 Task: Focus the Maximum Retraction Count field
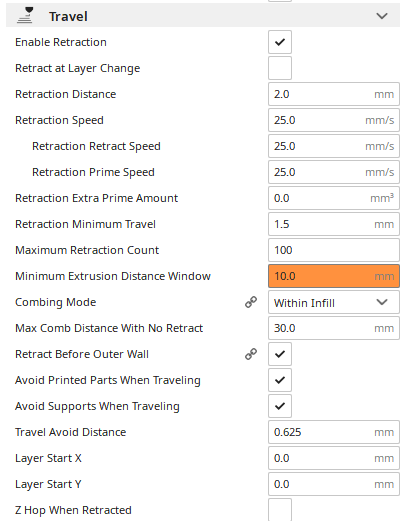(334, 250)
